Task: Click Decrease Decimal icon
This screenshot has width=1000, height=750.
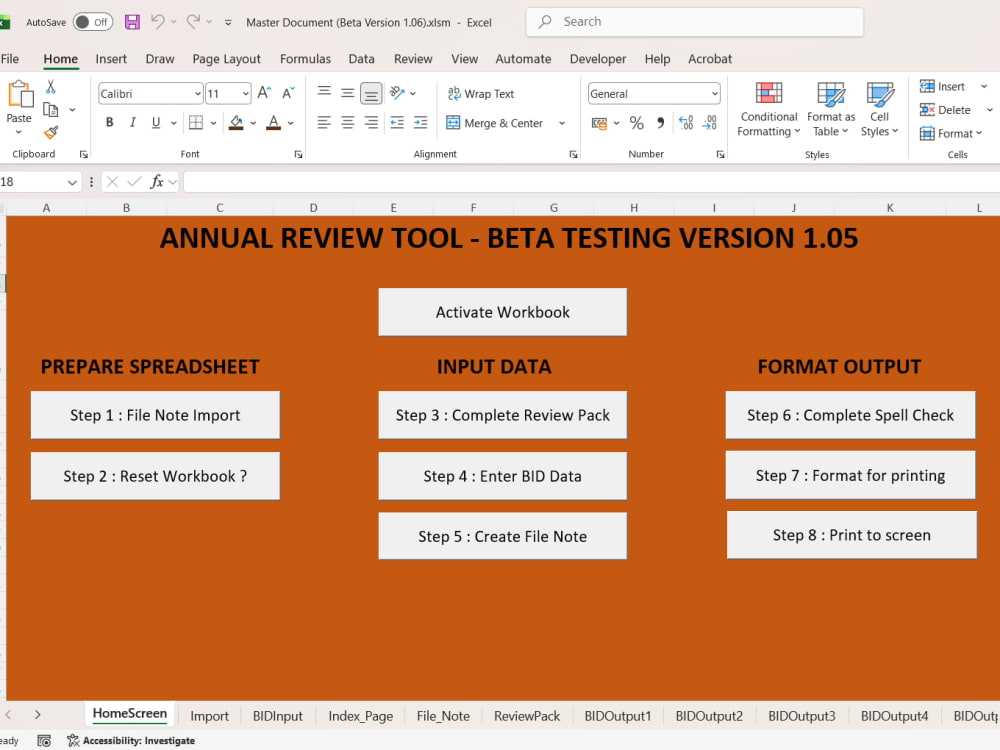Action: click(710, 122)
